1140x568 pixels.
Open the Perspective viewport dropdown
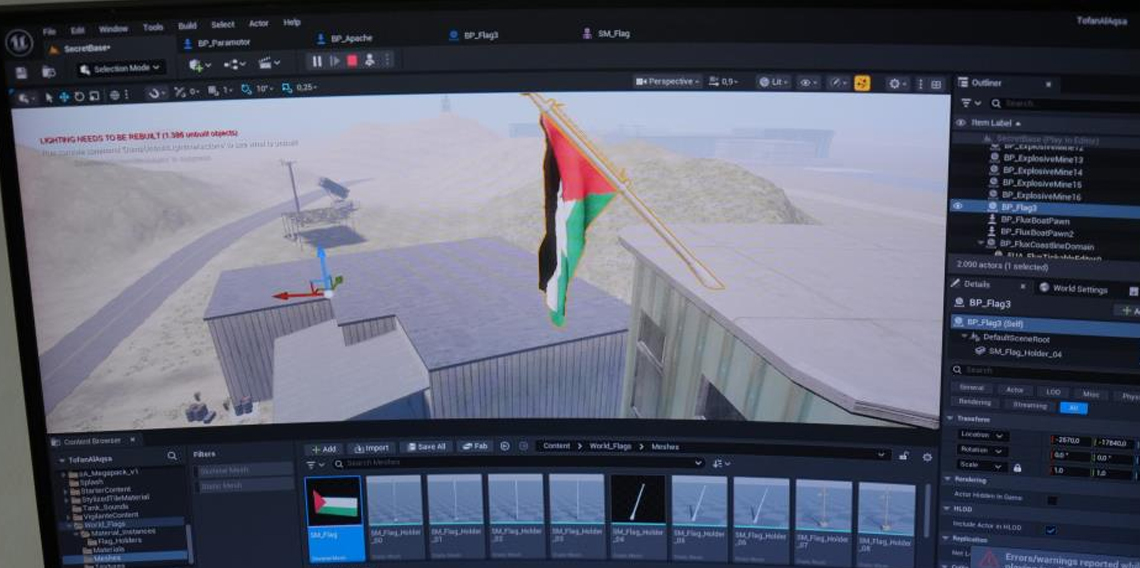point(667,81)
